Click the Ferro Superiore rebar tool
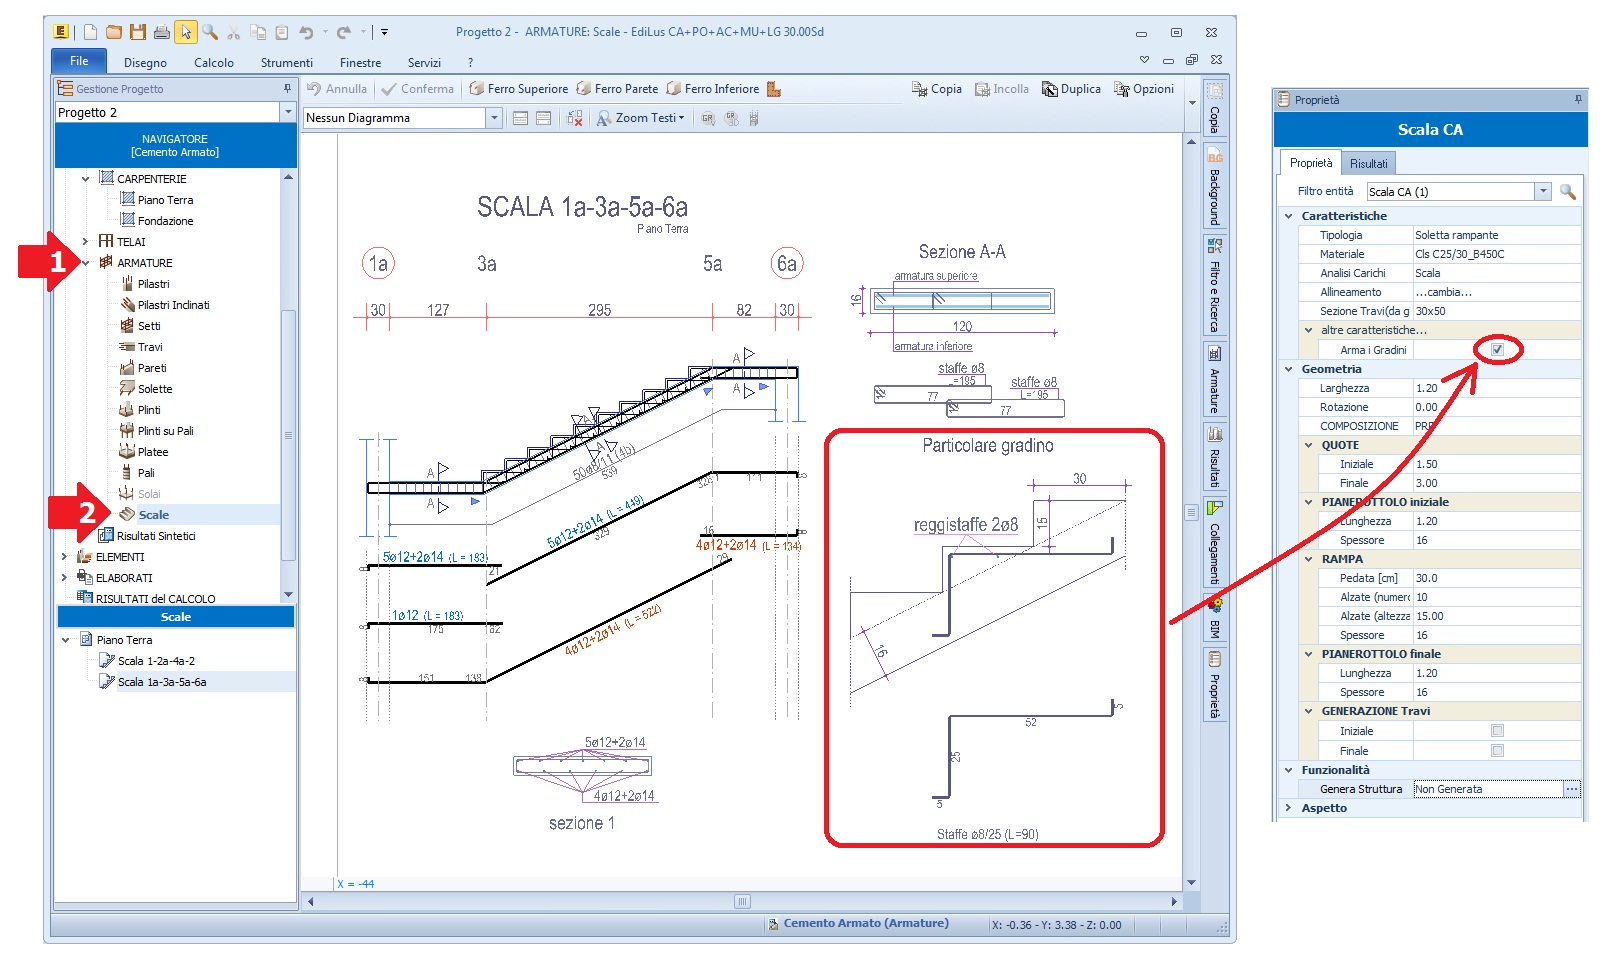 click(518, 89)
